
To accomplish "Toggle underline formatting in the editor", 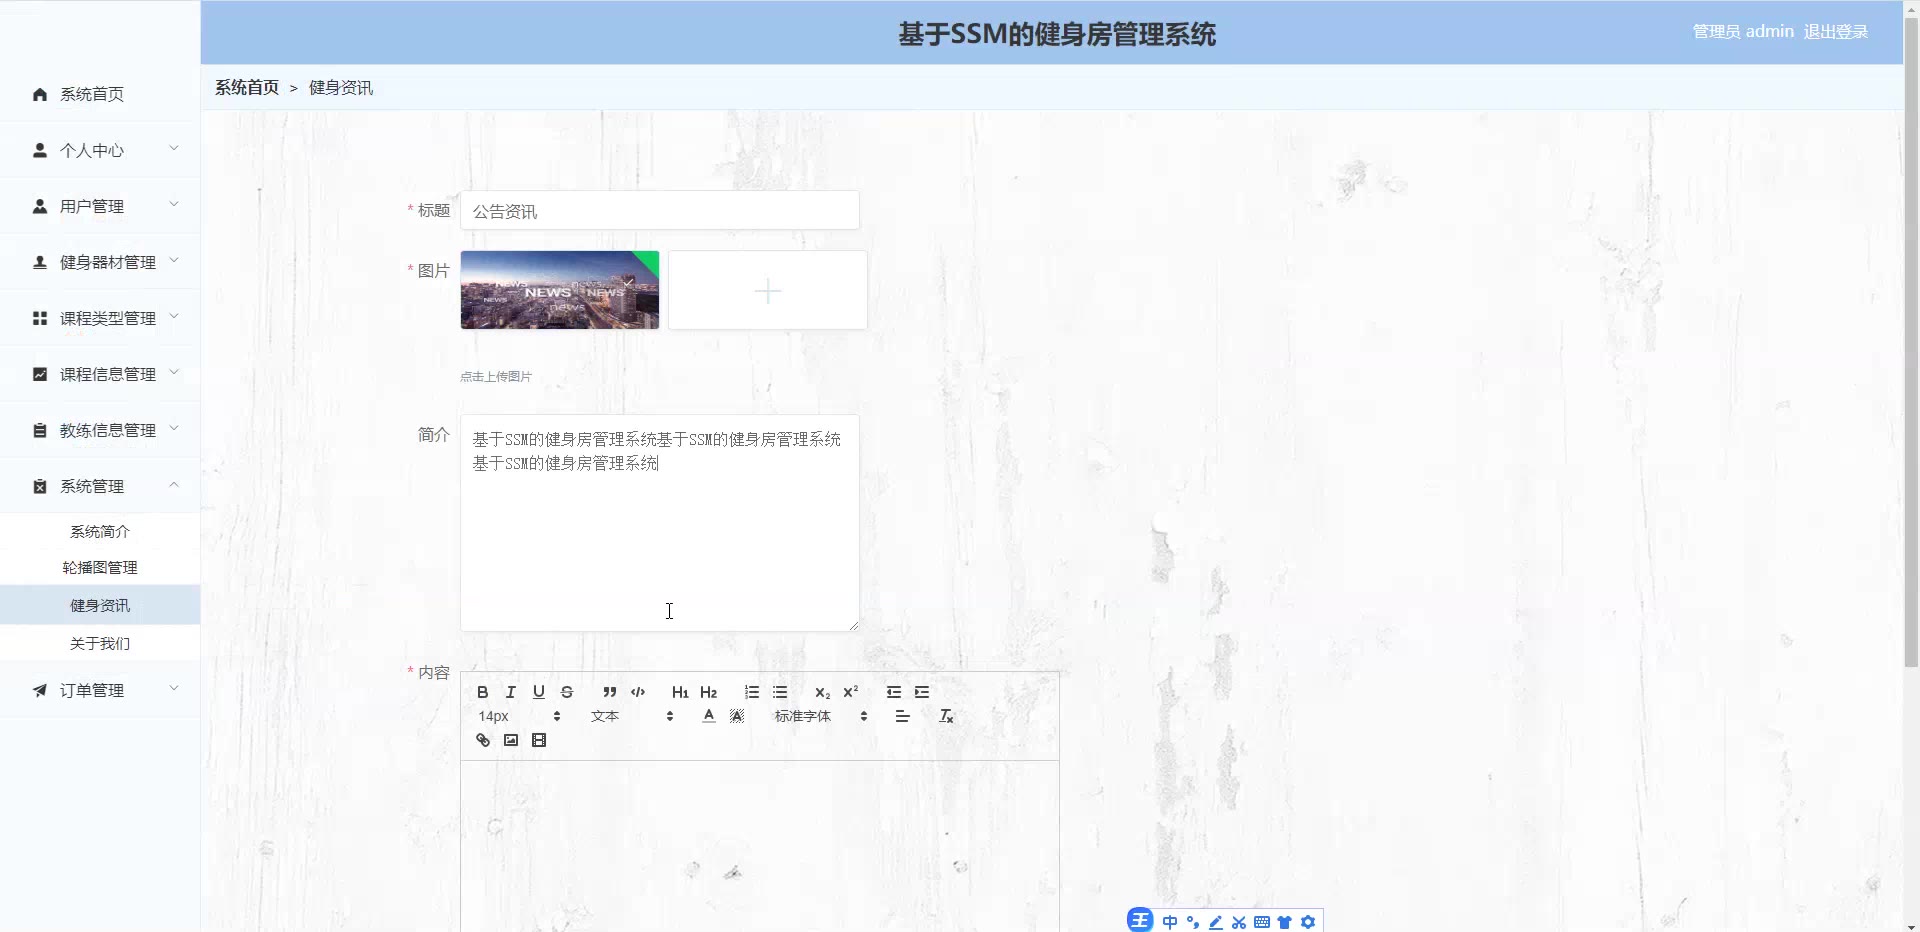I will (539, 692).
